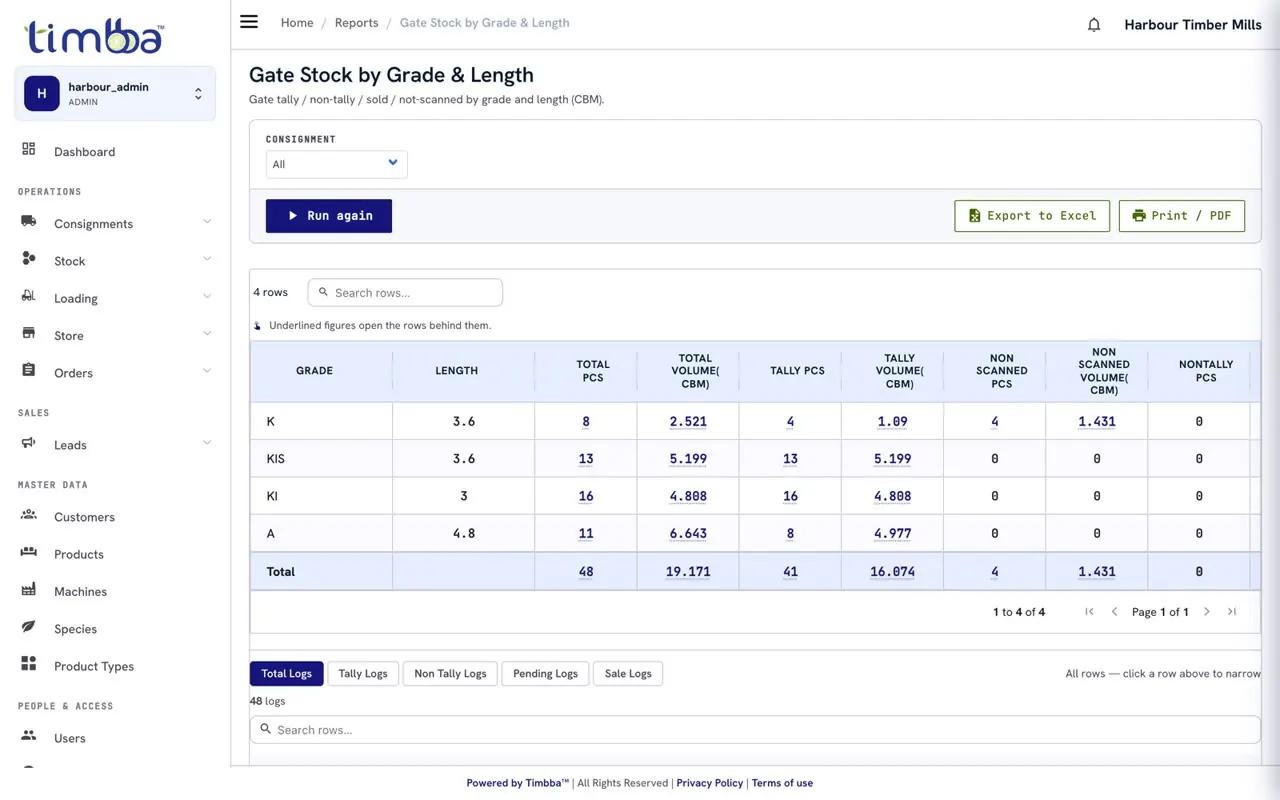Click the Machines factory icon
Viewport: 1280px width, 800px height.
(x=29, y=589)
